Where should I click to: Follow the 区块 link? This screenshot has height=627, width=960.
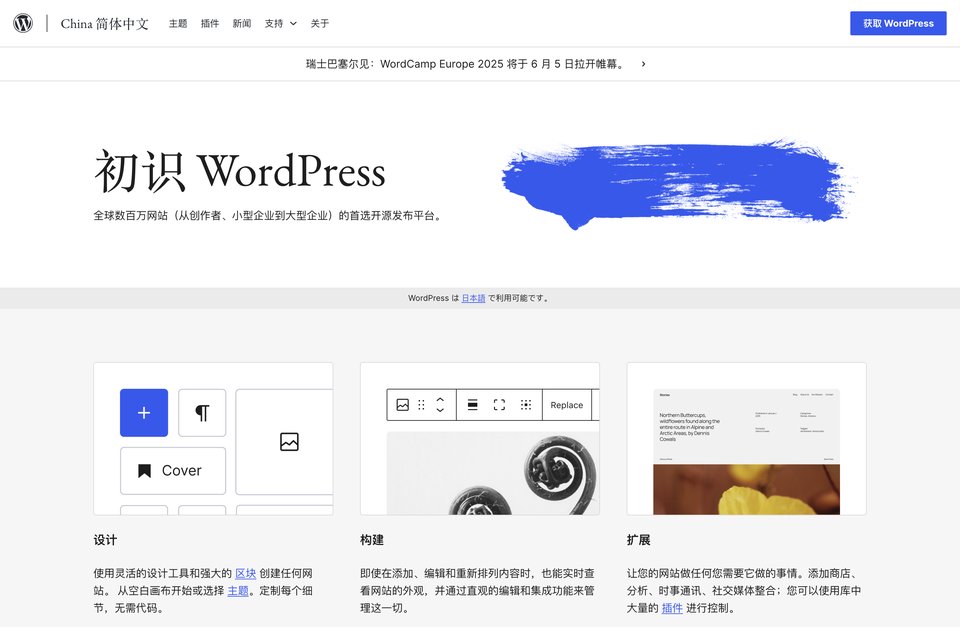(246, 573)
